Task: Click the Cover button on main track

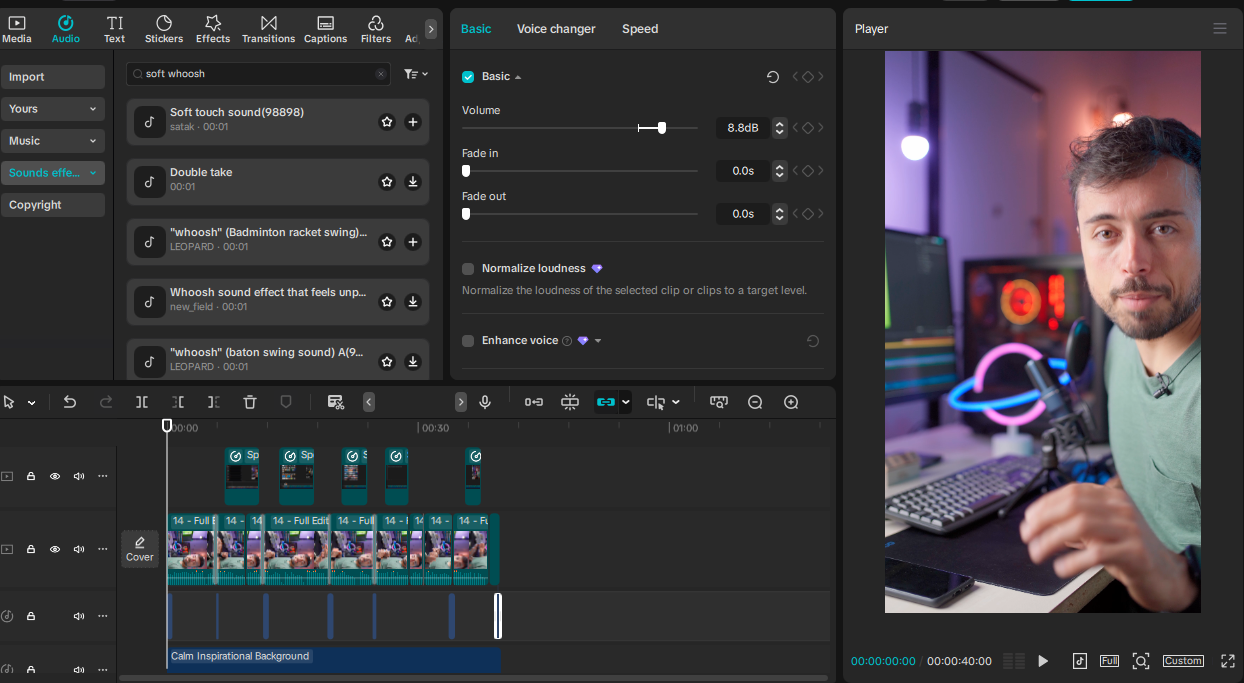Action: 140,549
